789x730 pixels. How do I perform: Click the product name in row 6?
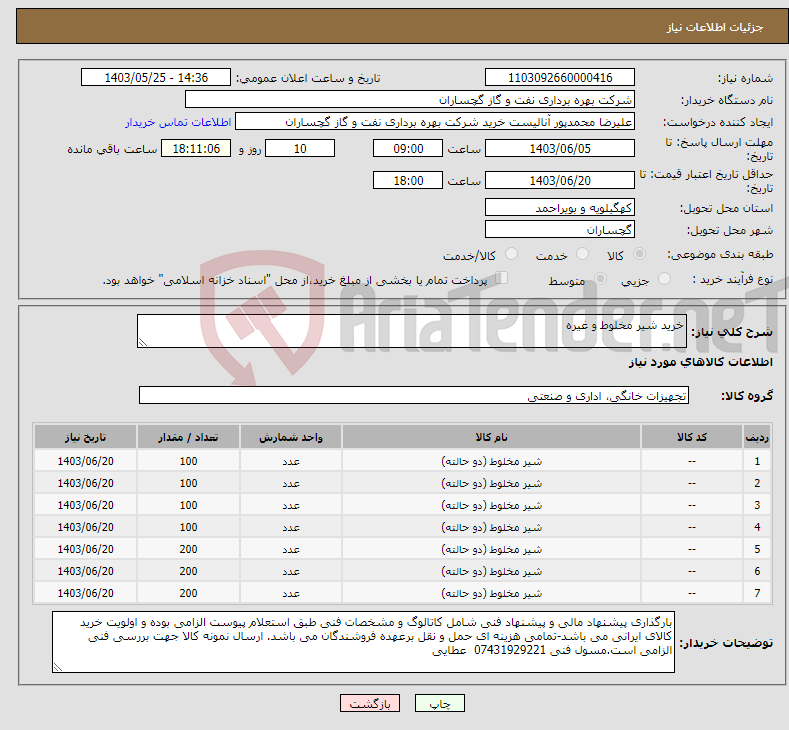(x=492, y=571)
